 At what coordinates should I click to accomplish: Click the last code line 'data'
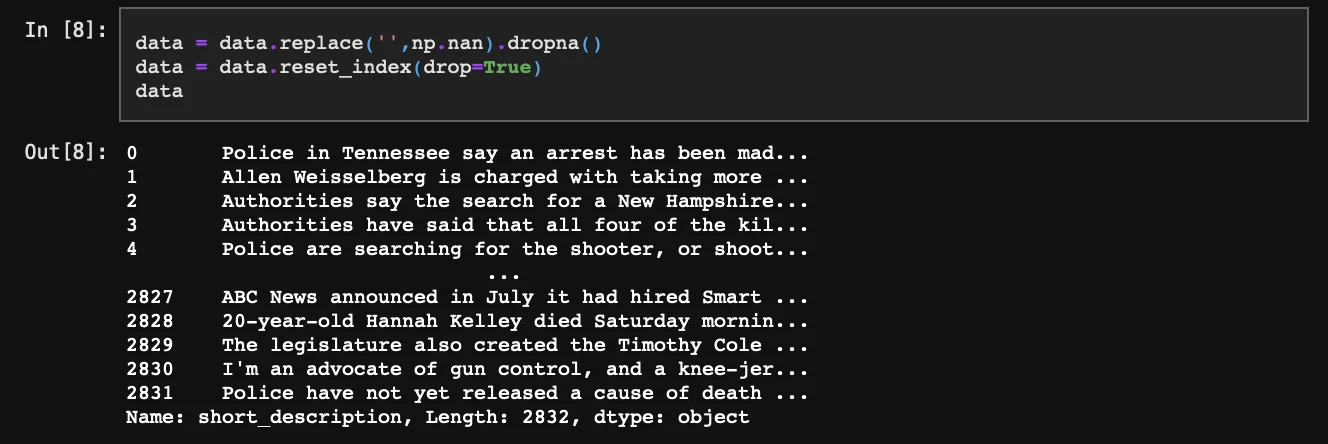pyautogui.click(x=159, y=91)
